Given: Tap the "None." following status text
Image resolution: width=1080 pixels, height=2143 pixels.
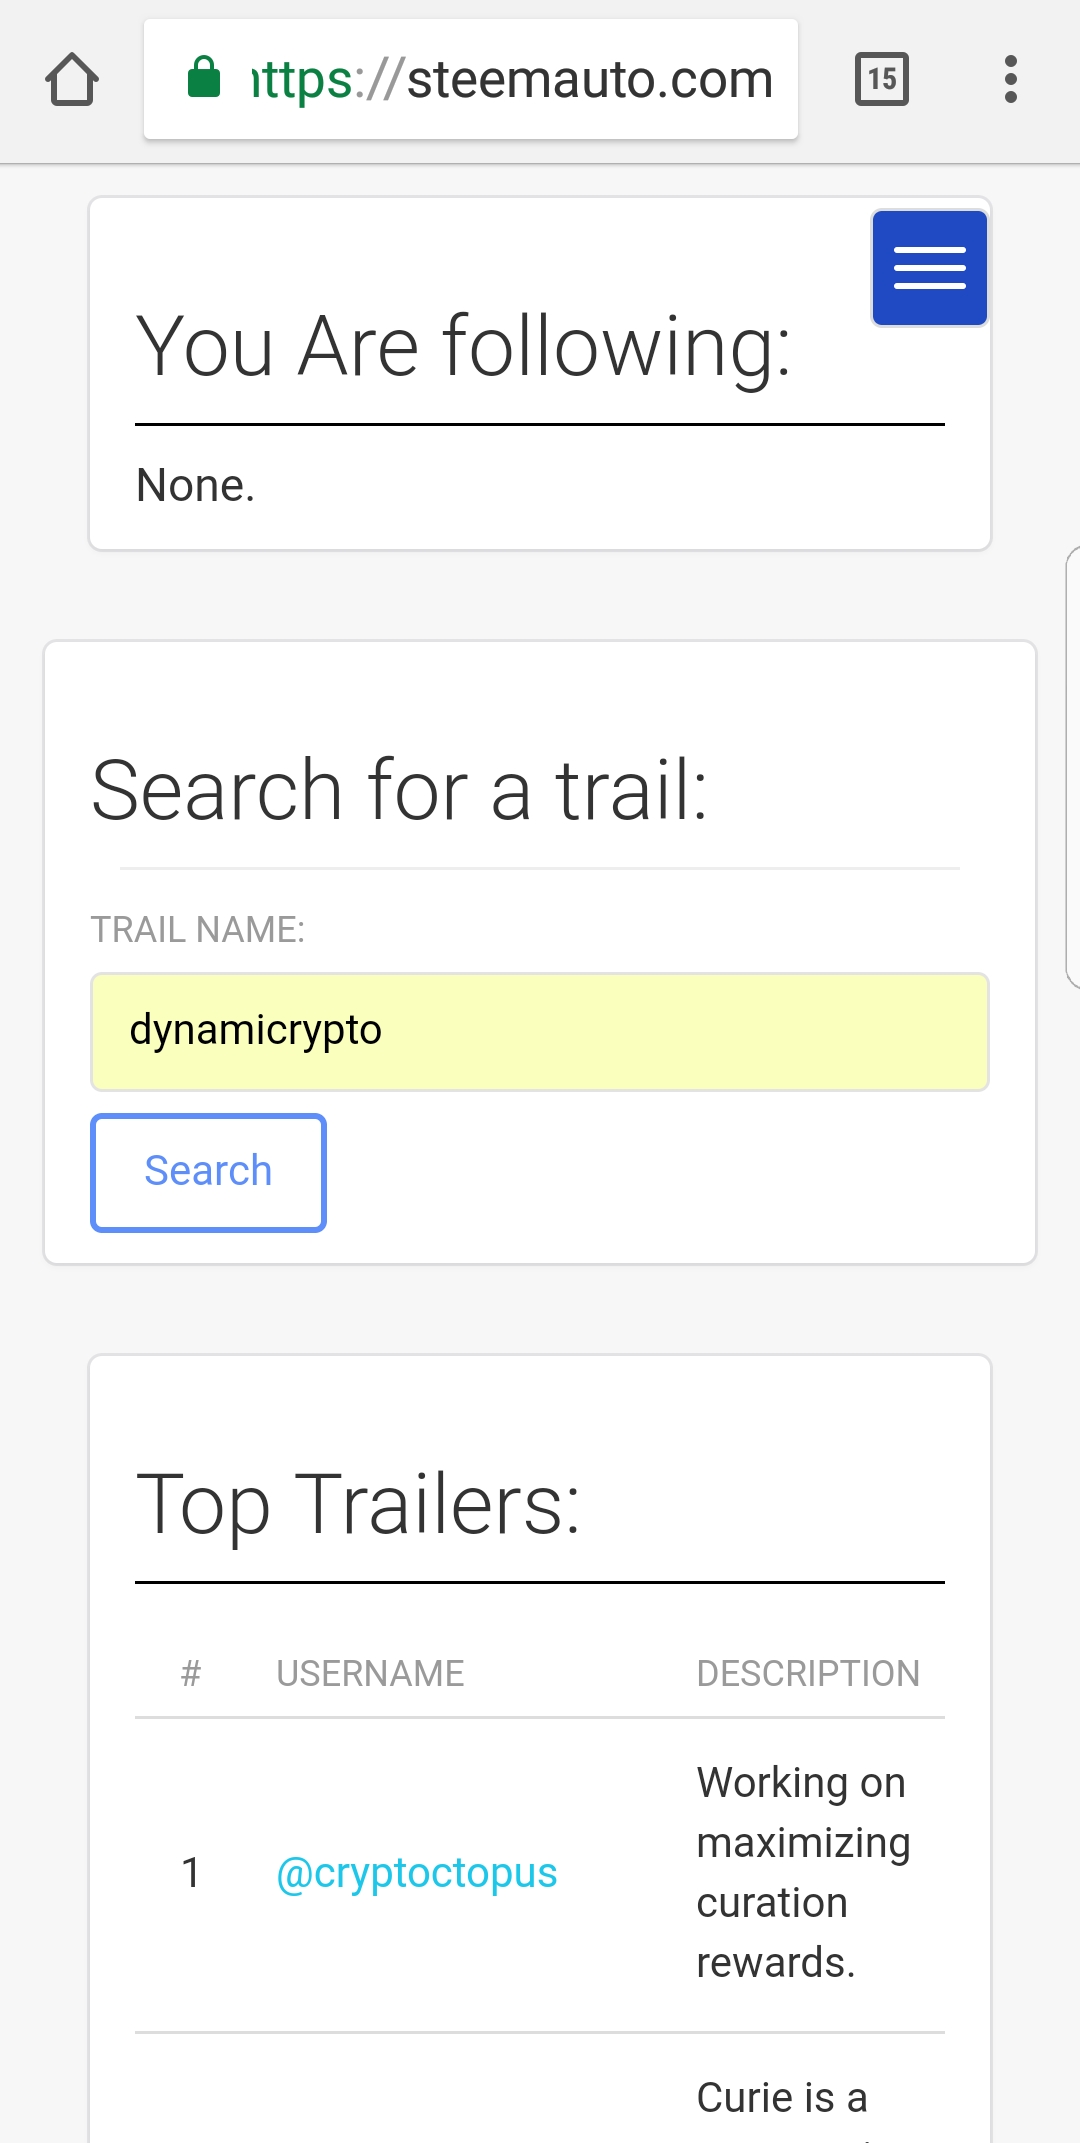Looking at the screenshot, I should pos(196,485).
